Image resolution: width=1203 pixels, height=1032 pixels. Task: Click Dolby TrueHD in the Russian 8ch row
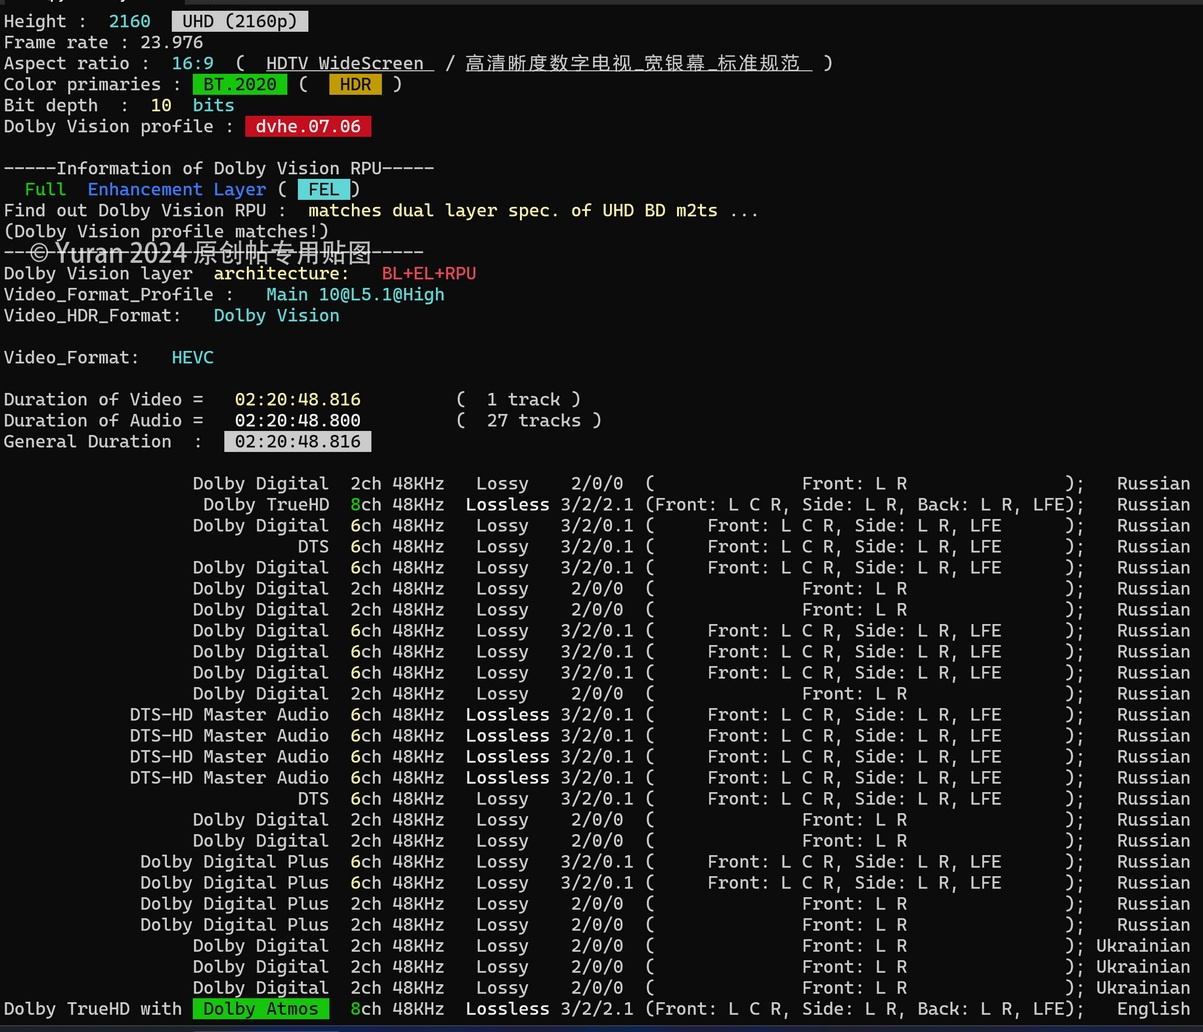[266, 504]
